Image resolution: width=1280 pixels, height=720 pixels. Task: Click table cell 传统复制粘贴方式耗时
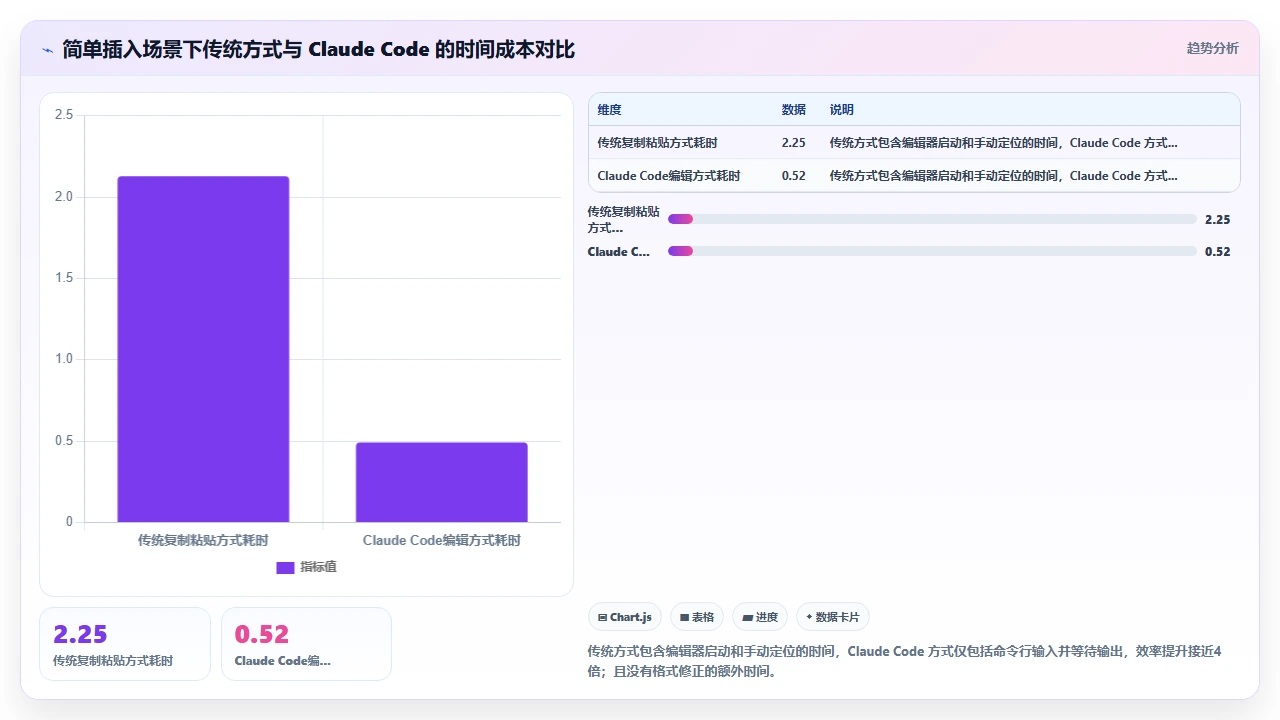click(657, 143)
